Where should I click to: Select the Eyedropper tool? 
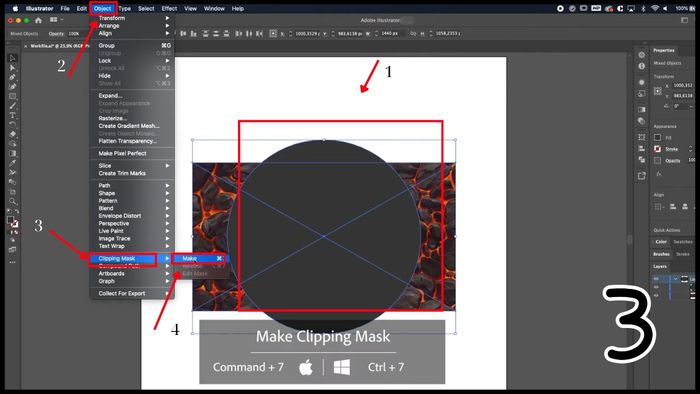click(12, 163)
